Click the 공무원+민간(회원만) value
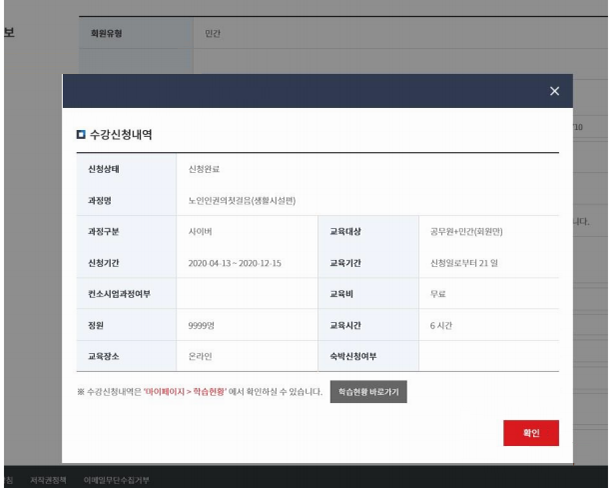Image resolution: width=610 pixels, height=488 pixels. [x=466, y=232]
